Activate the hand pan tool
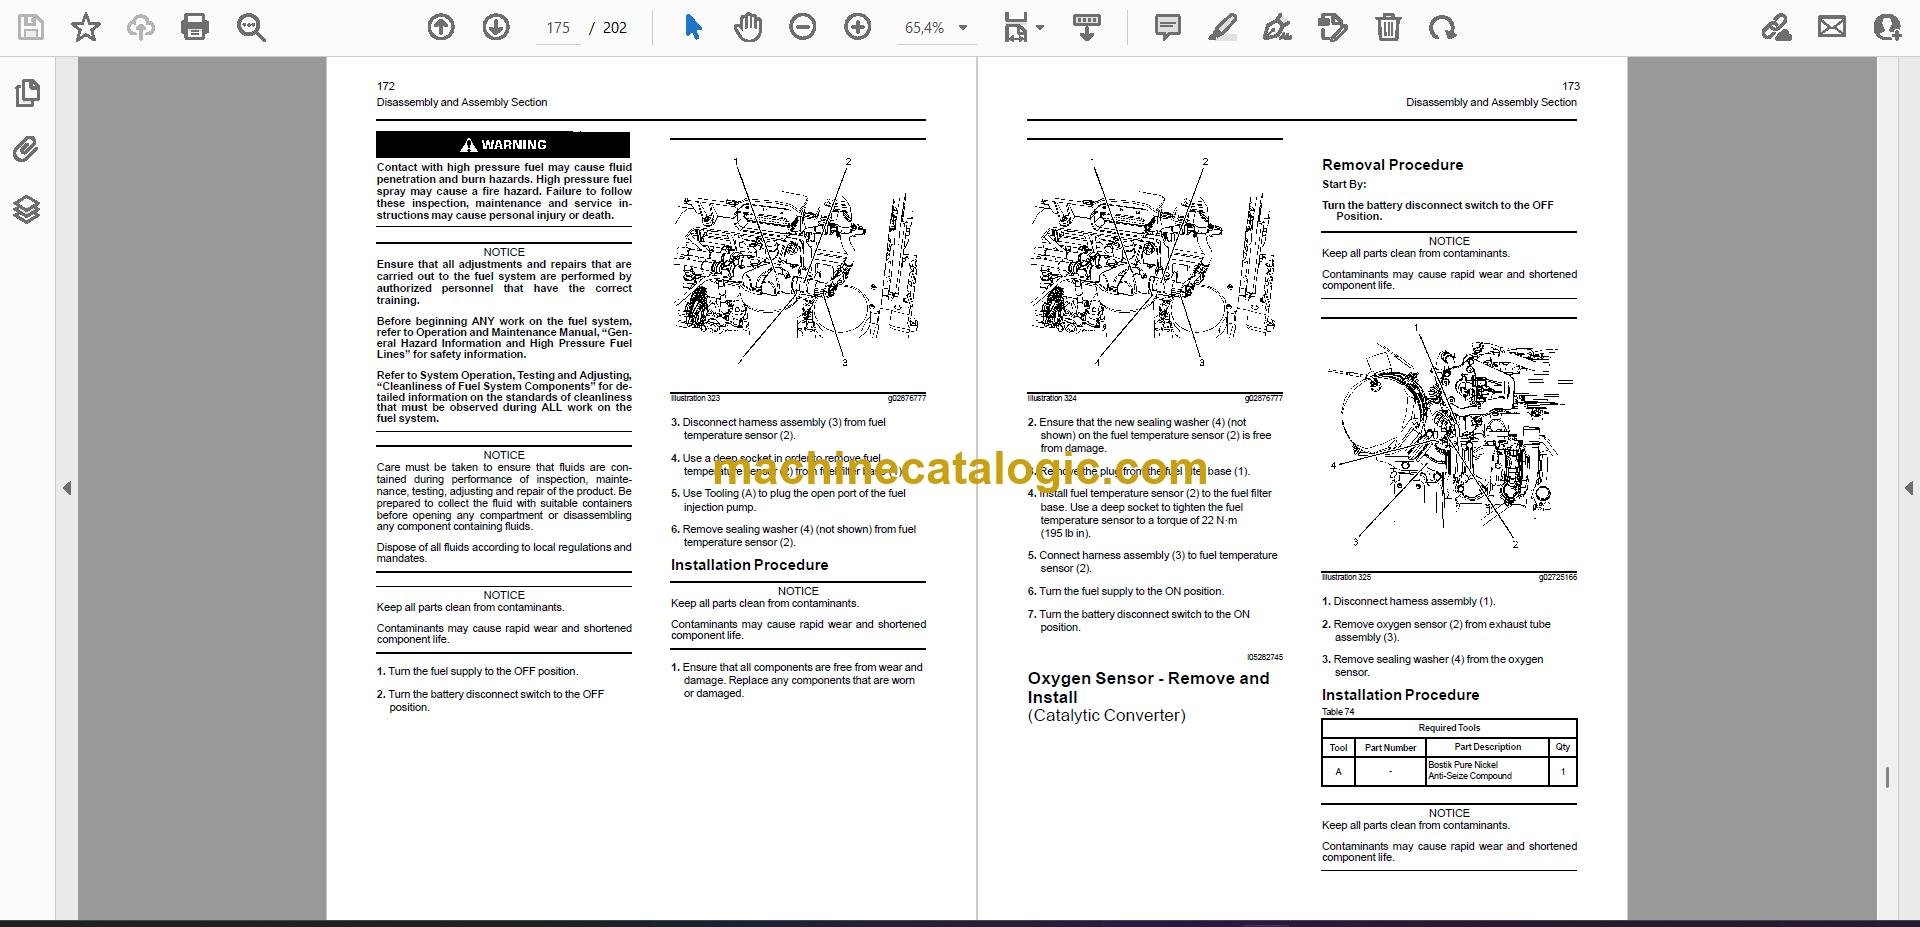 [x=747, y=27]
